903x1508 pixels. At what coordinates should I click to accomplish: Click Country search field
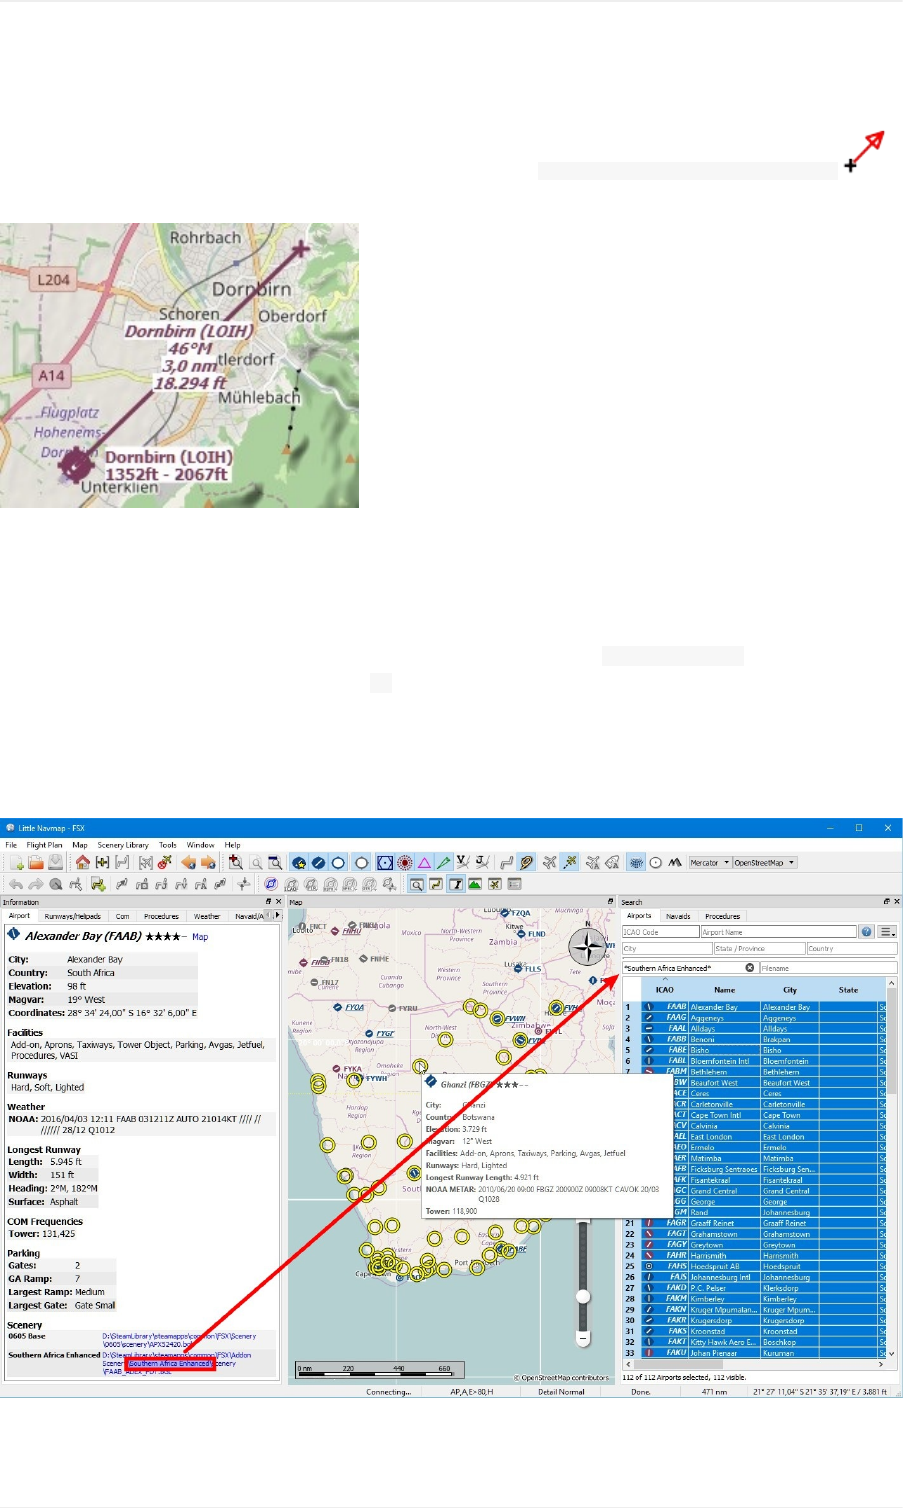[x=851, y=948]
